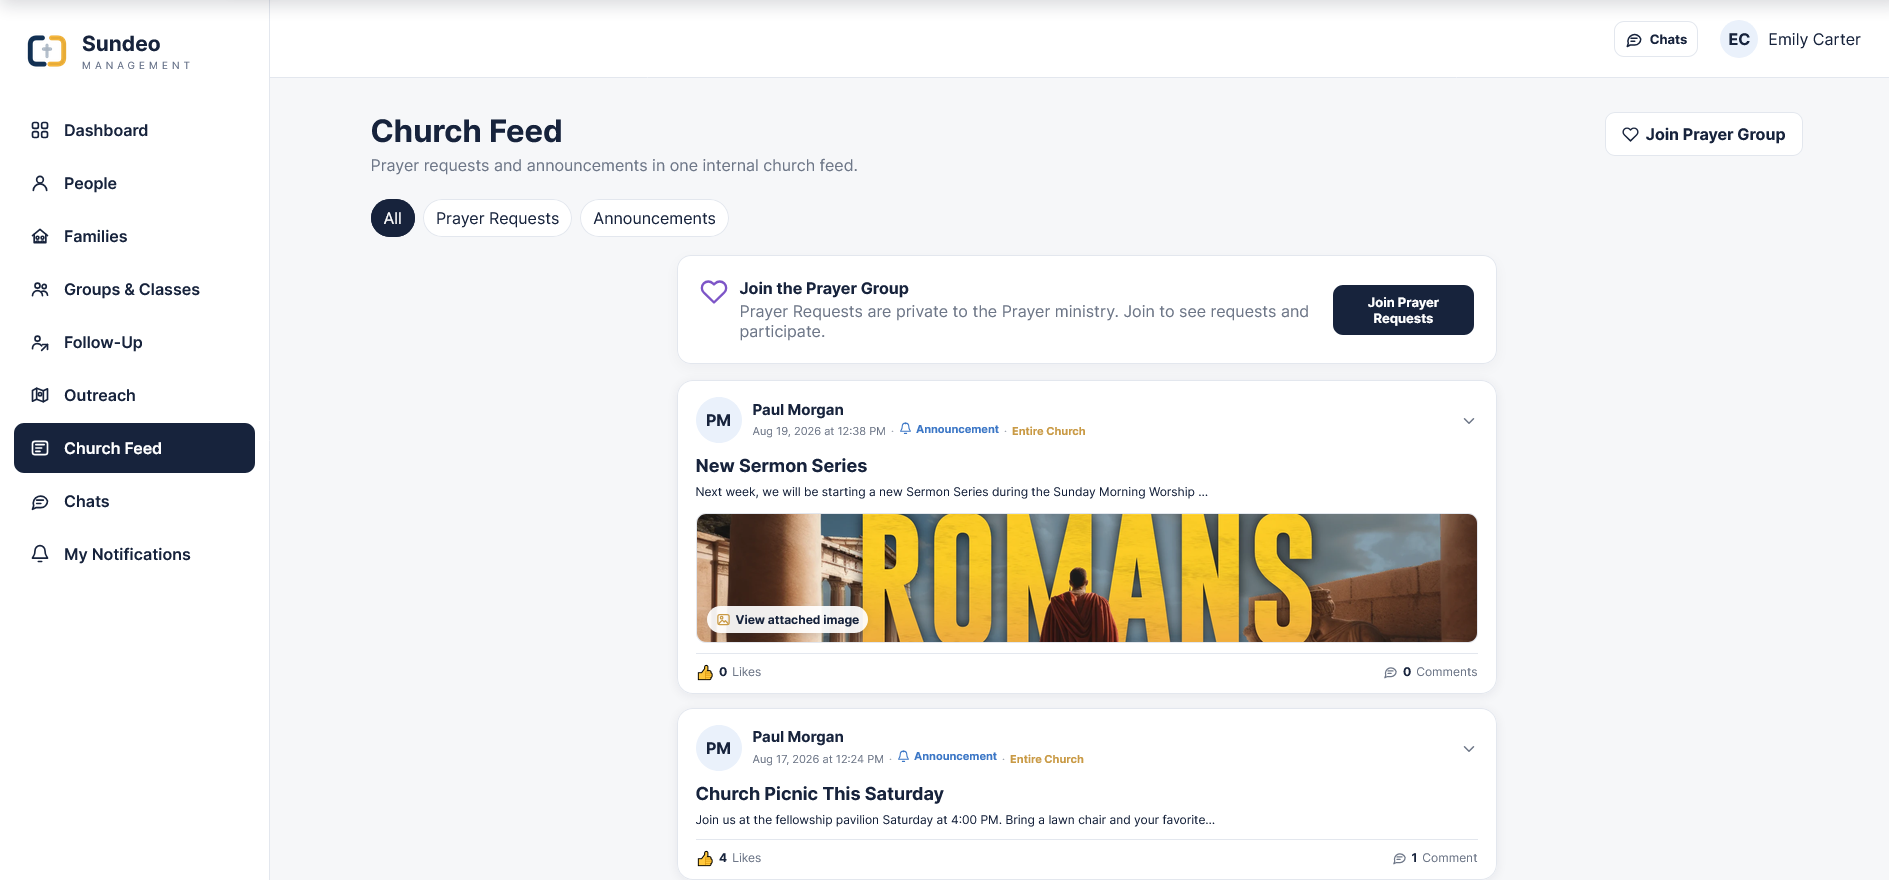The width and height of the screenshot is (1889, 880).
Task: Open the Dashboard grid icon
Action: pyautogui.click(x=40, y=130)
